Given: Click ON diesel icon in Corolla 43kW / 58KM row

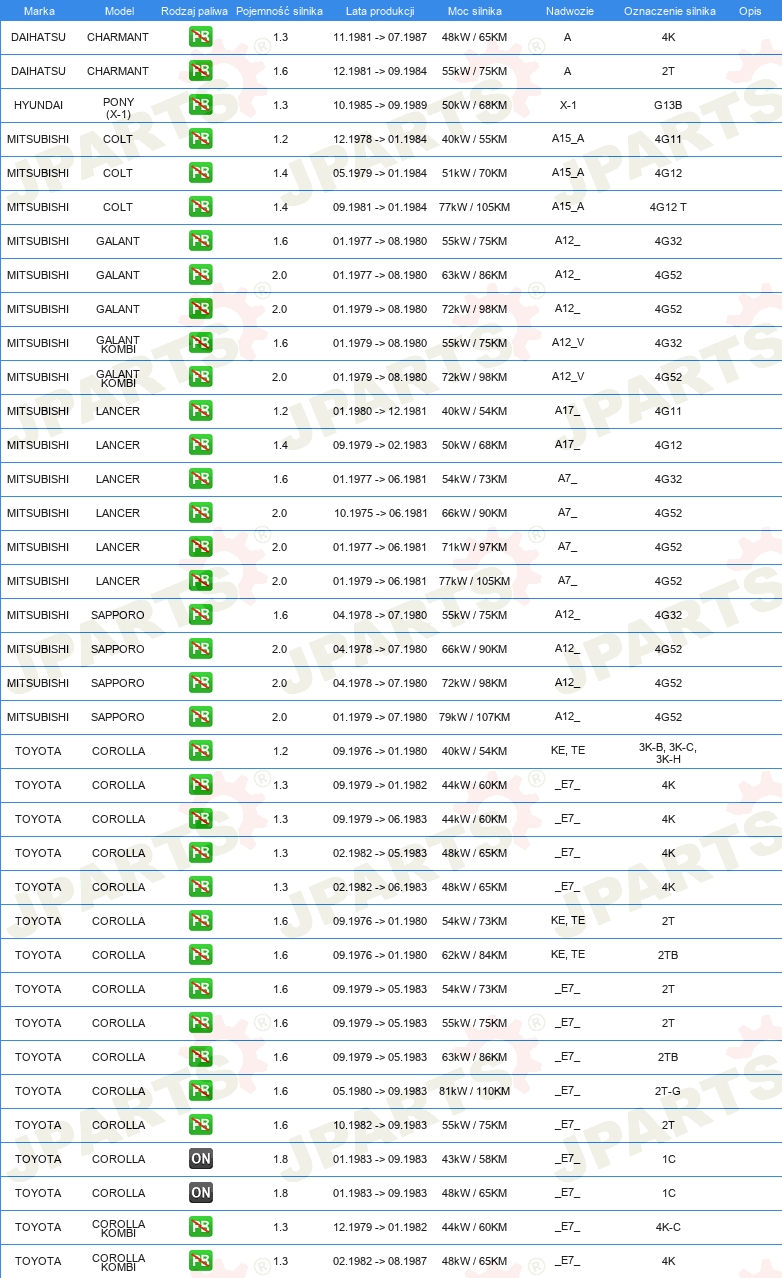Looking at the screenshot, I should (x=201, y=1159).
